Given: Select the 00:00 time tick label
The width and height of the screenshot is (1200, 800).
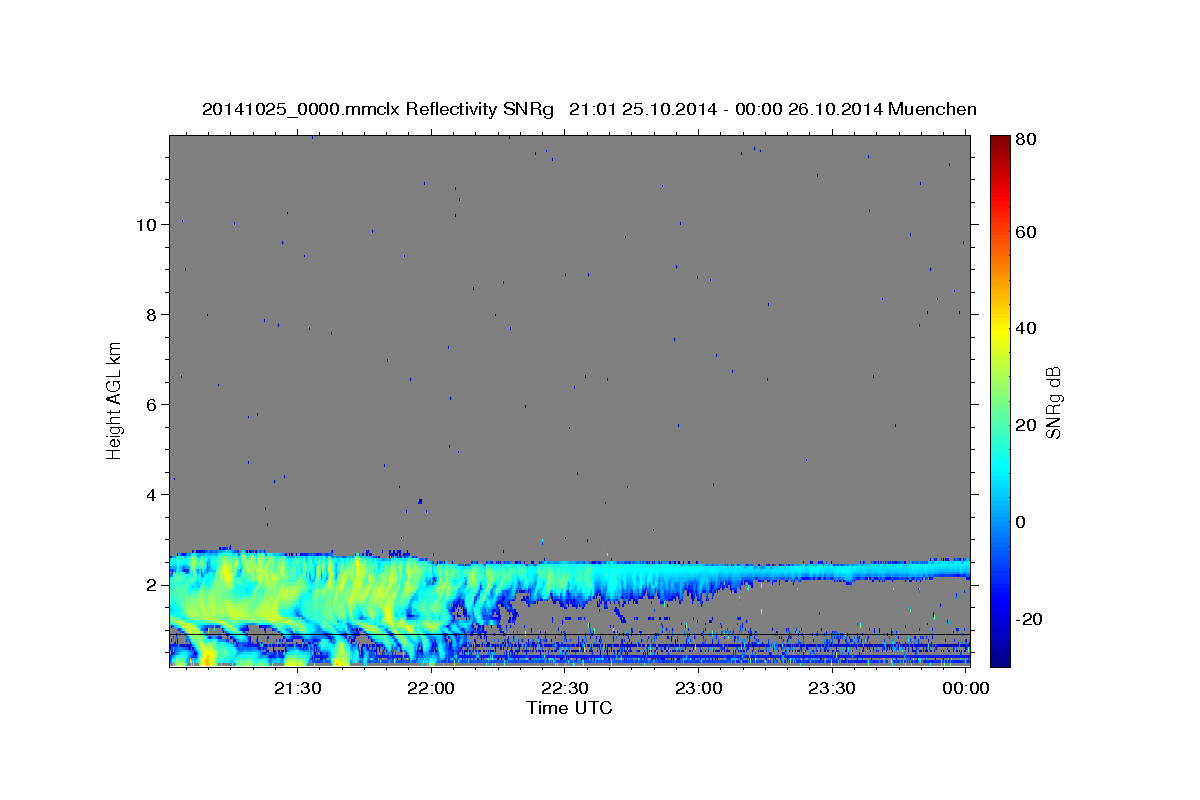Looking at the screenshot, I should click(964, 688).
